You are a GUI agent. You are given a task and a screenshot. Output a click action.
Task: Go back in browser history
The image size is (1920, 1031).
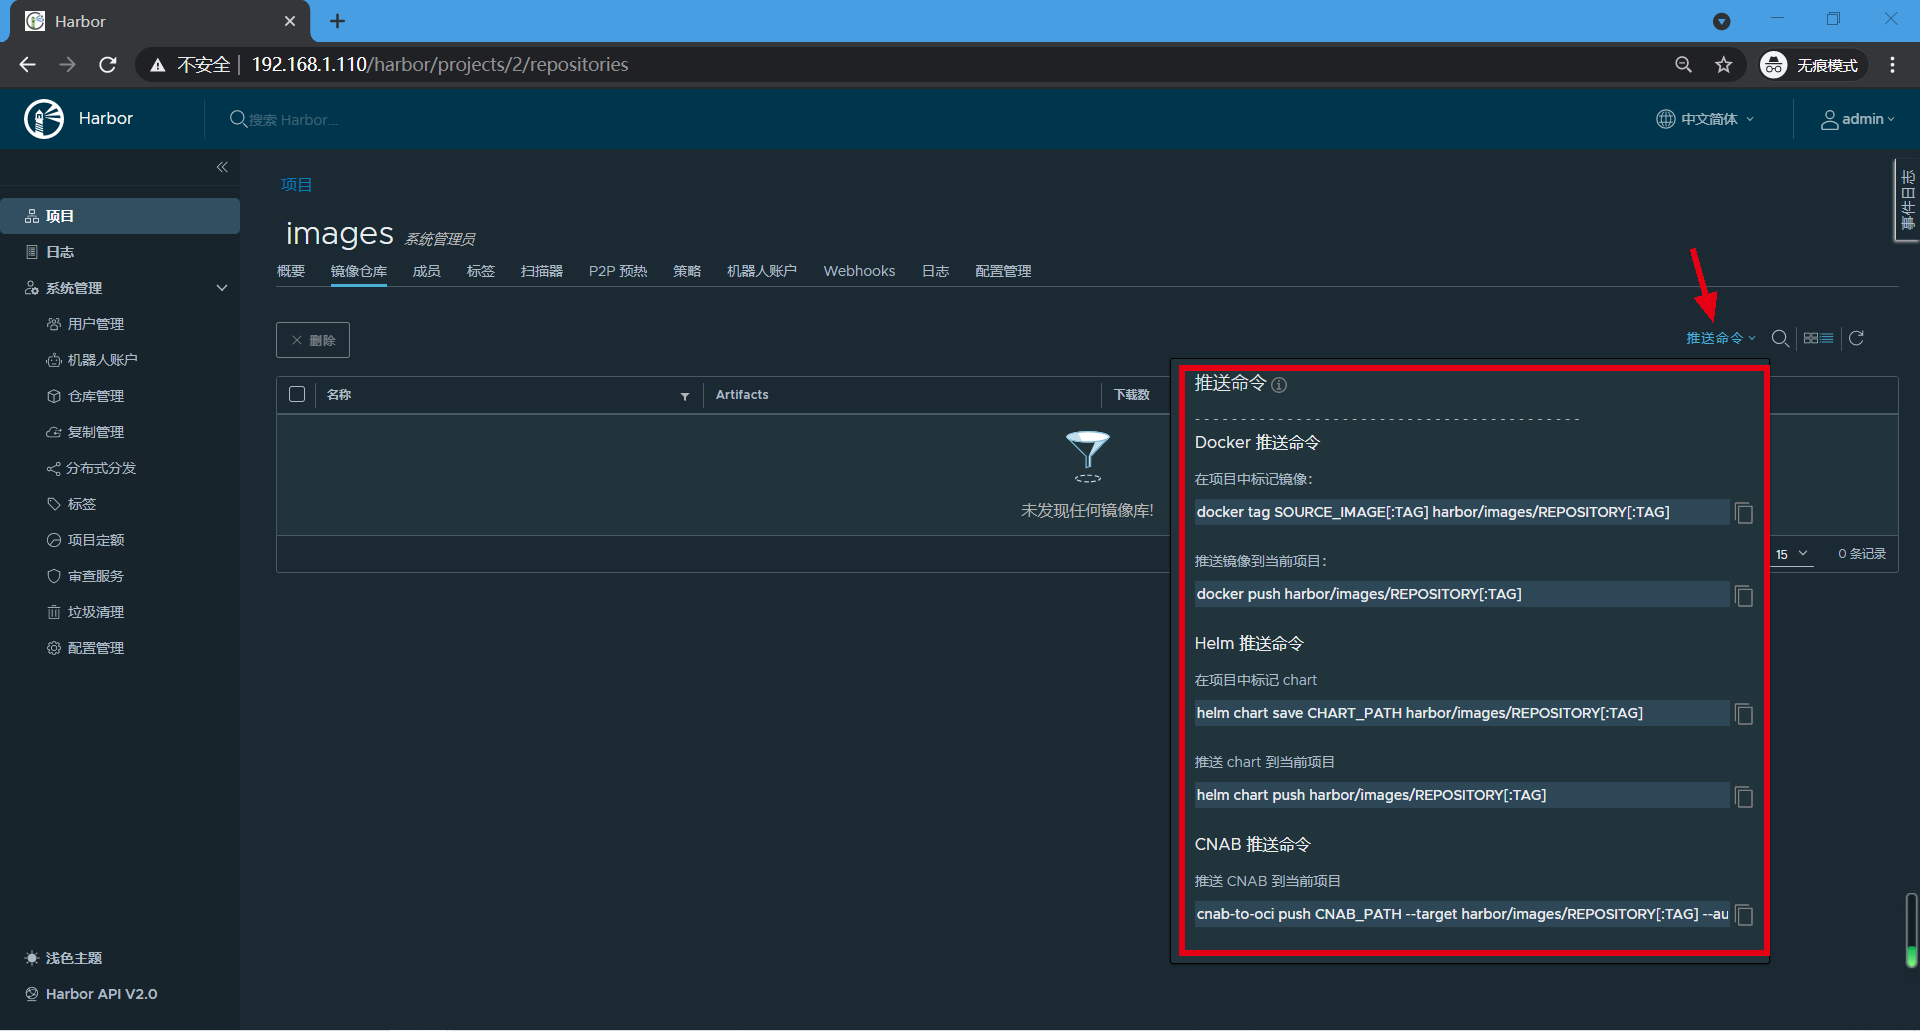coord(27,65)
